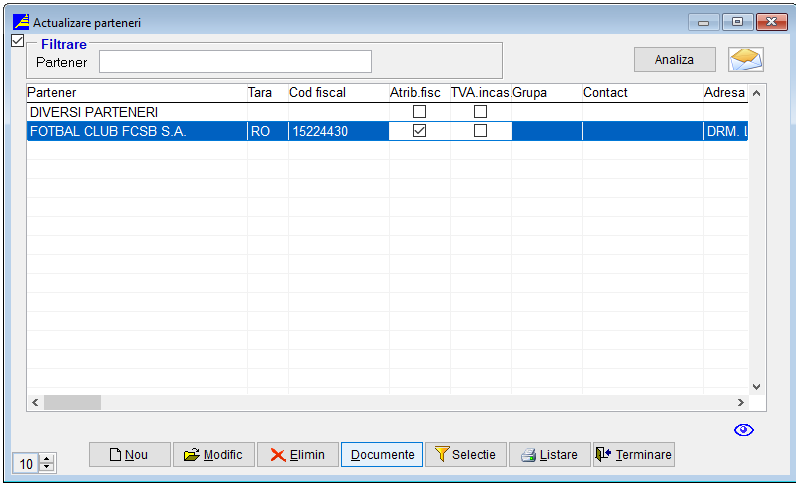Screen dimensions: 796x483
Task: Enable TVA.incas for FOTBAL CLUB FCSB
Action: (480, 131)
